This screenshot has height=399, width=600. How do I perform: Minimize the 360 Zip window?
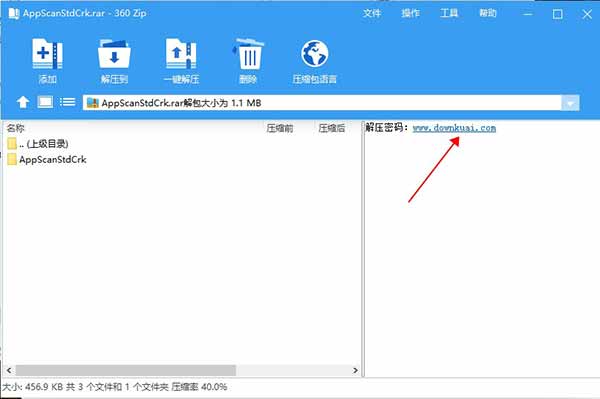[x=528, y=14]
